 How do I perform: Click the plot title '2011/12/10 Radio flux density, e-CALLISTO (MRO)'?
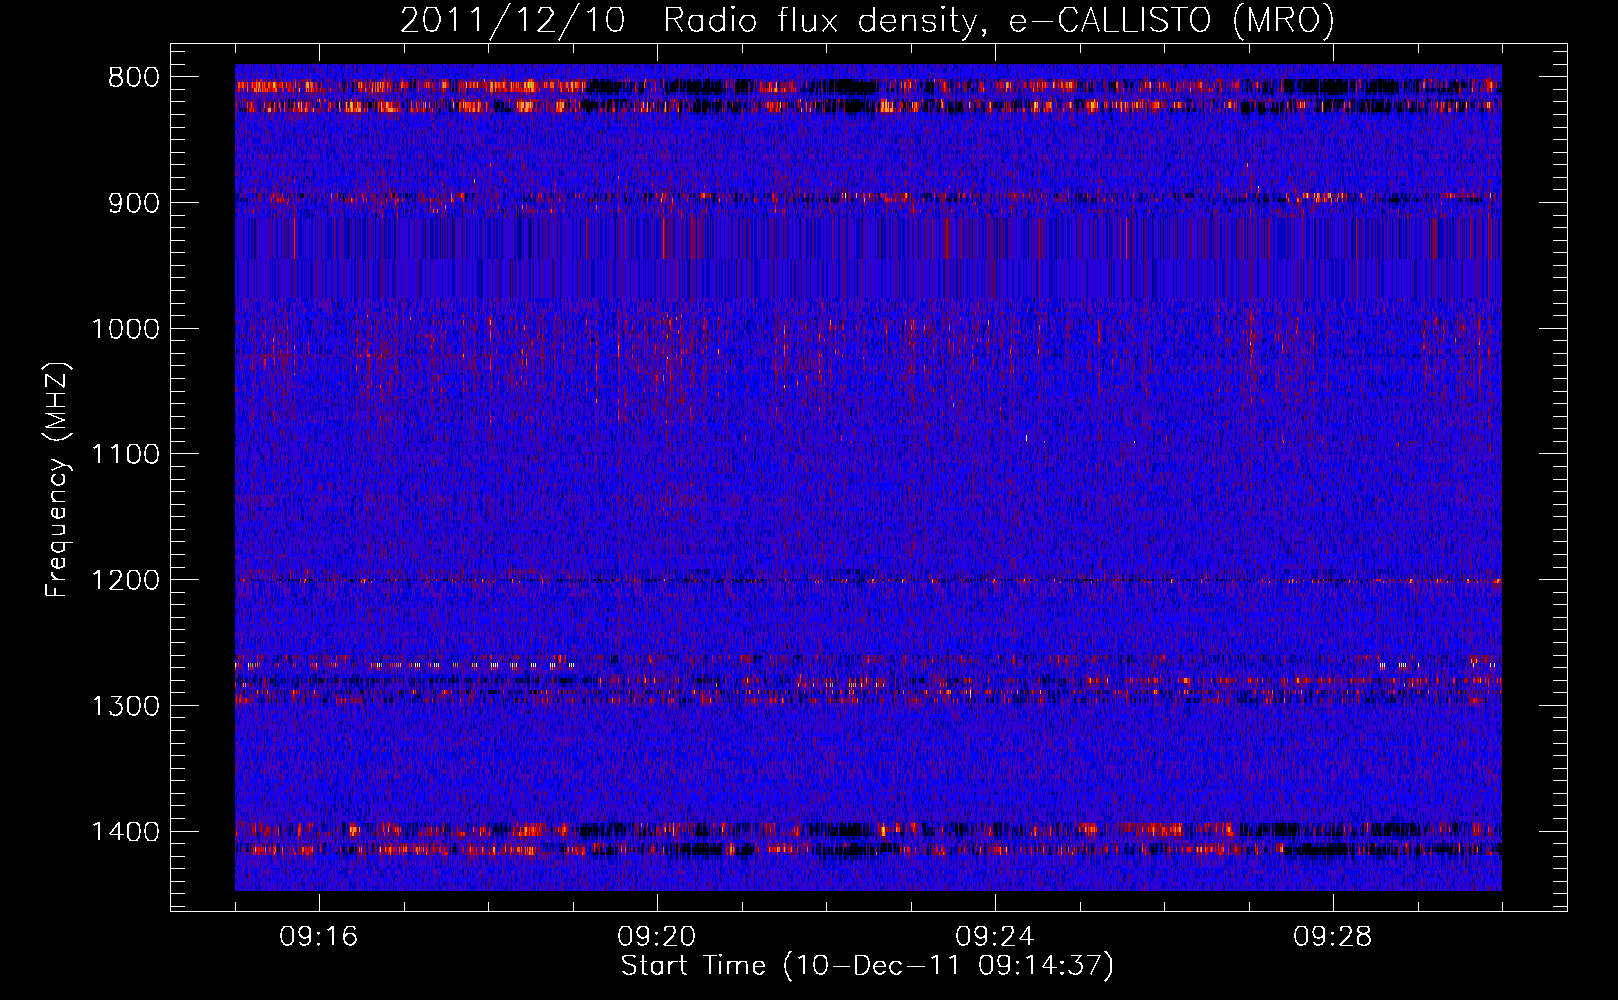[x=867, y=21]
